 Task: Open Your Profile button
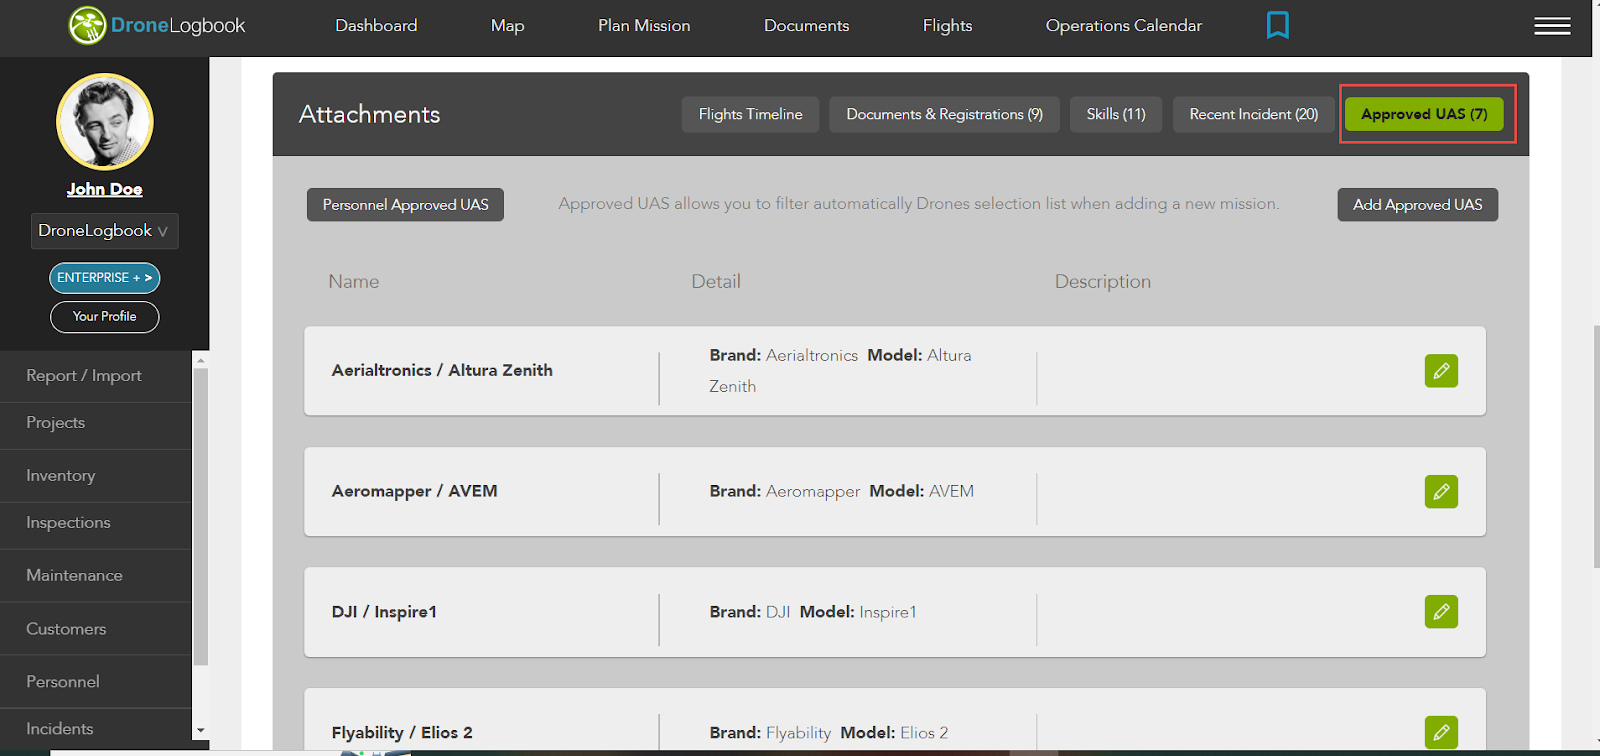(105, 316)
